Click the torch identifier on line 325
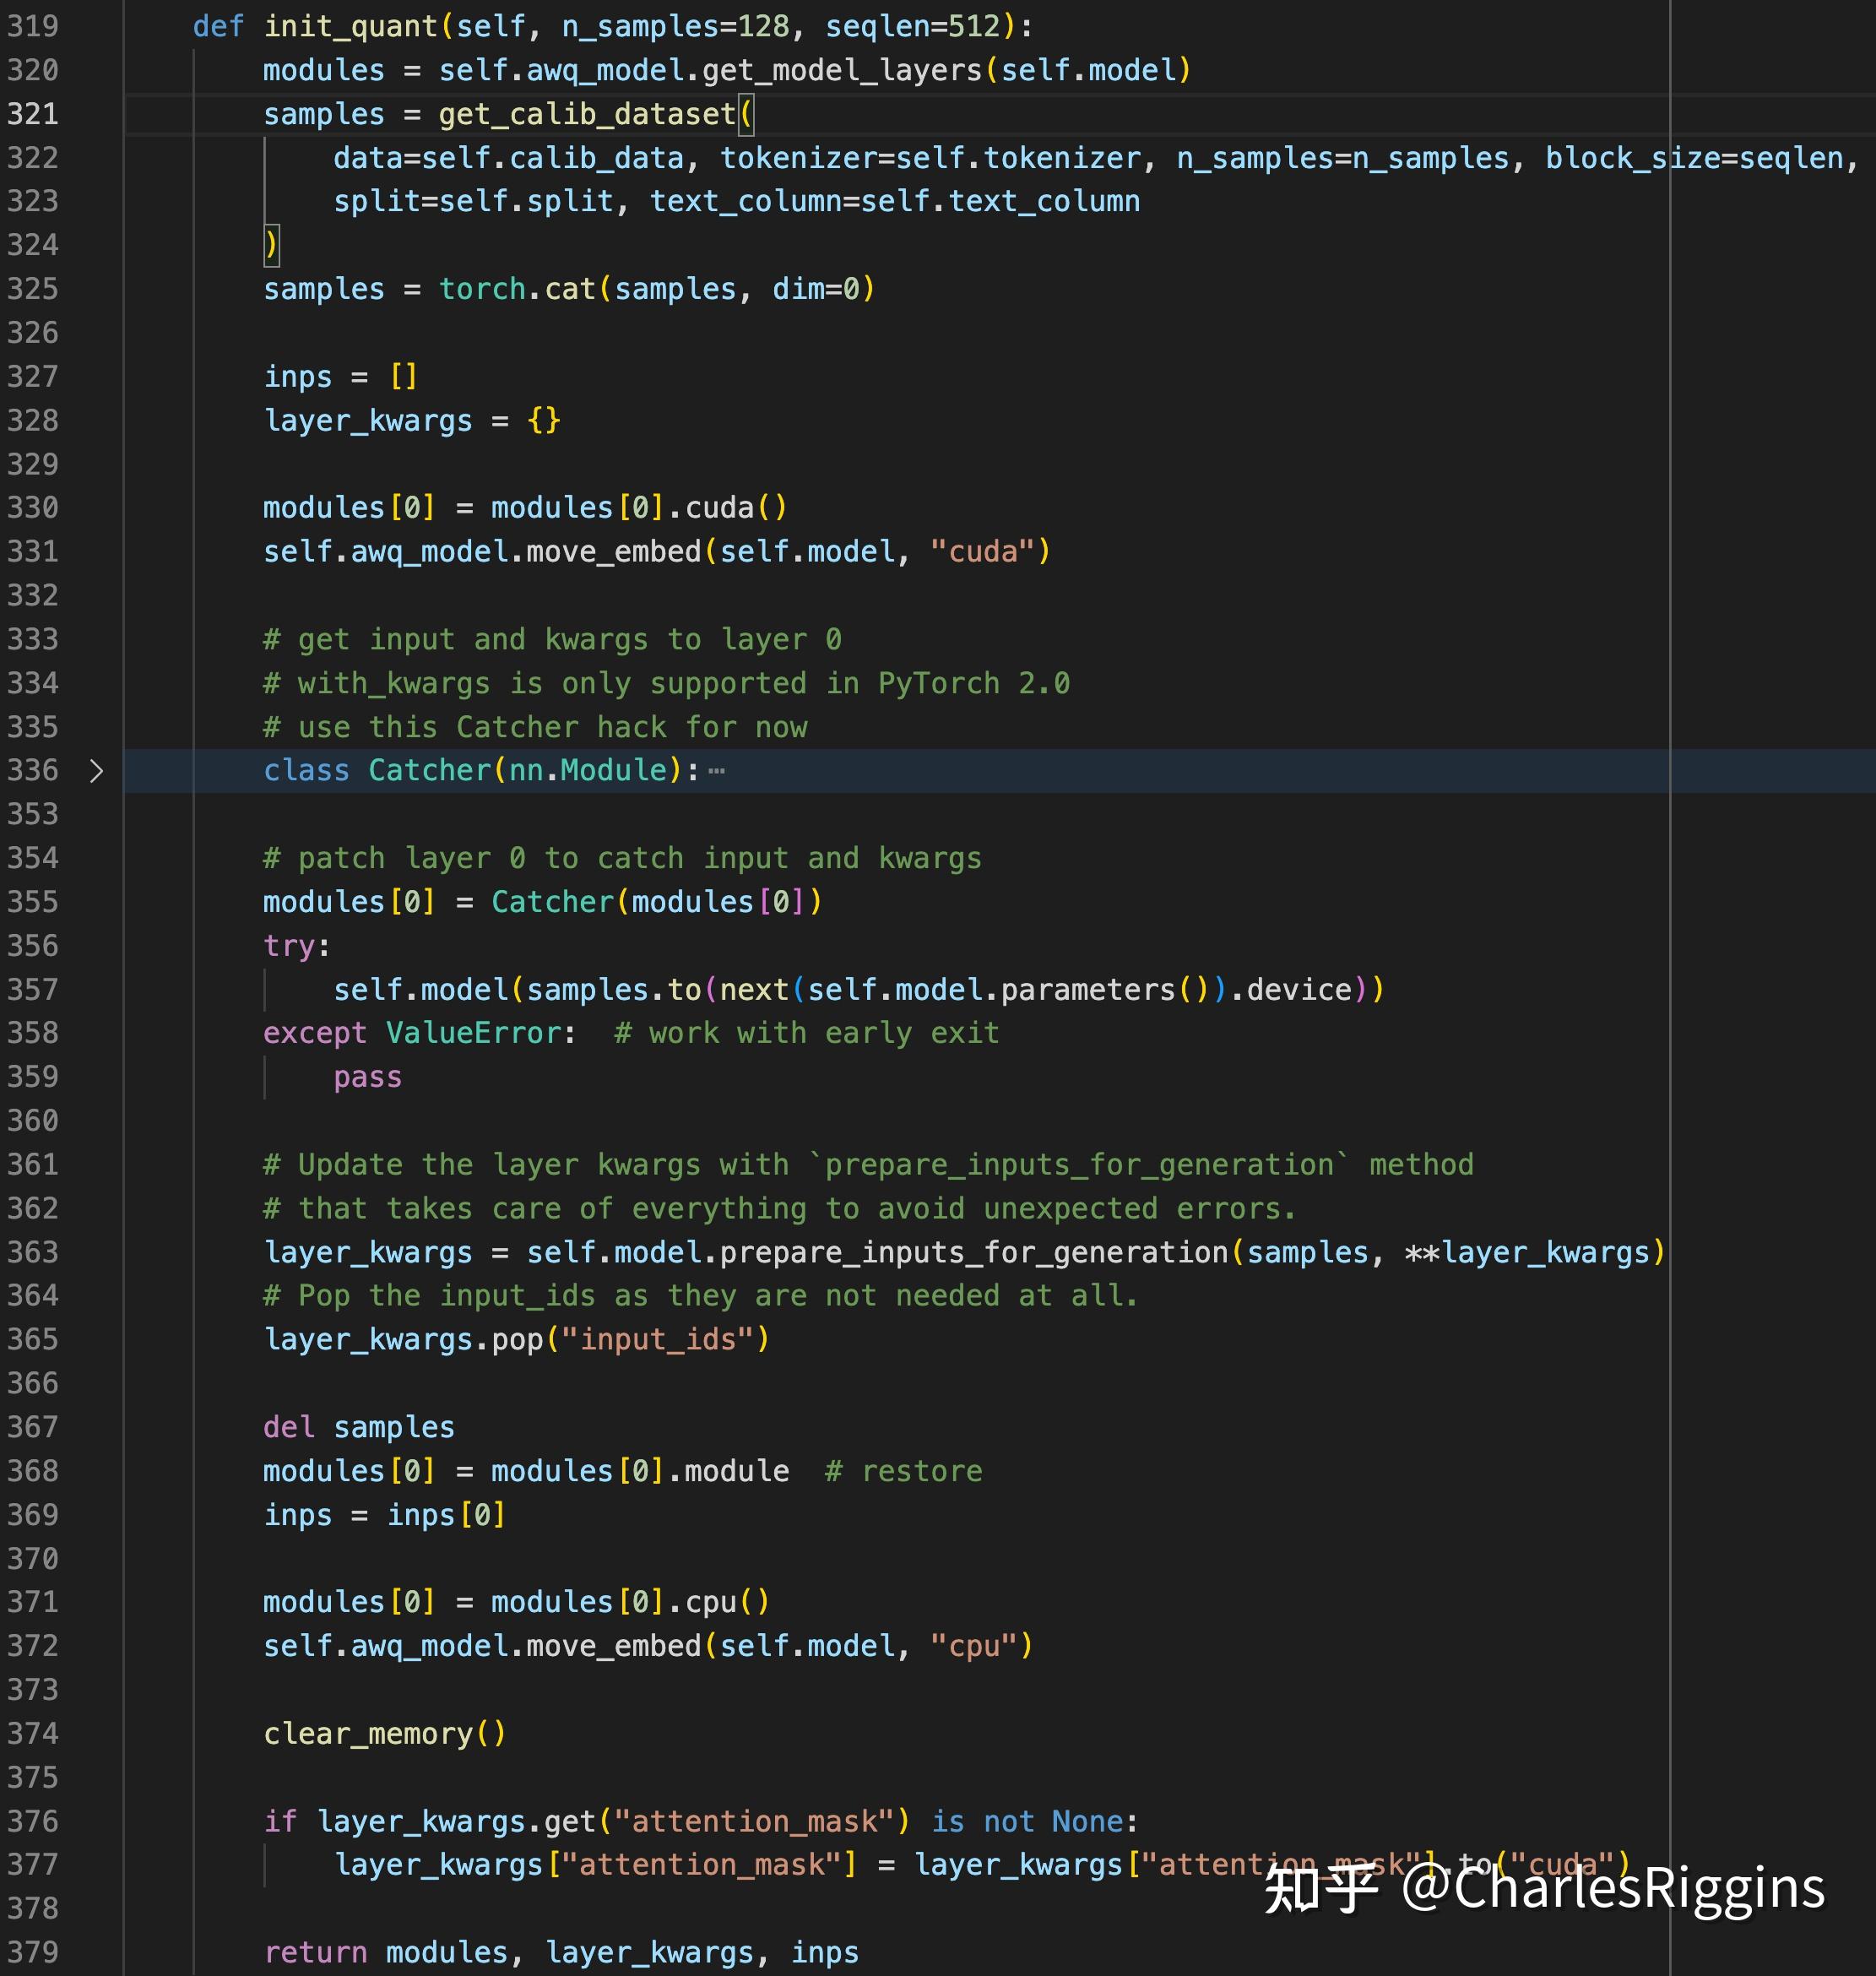 tap(482, 289)
